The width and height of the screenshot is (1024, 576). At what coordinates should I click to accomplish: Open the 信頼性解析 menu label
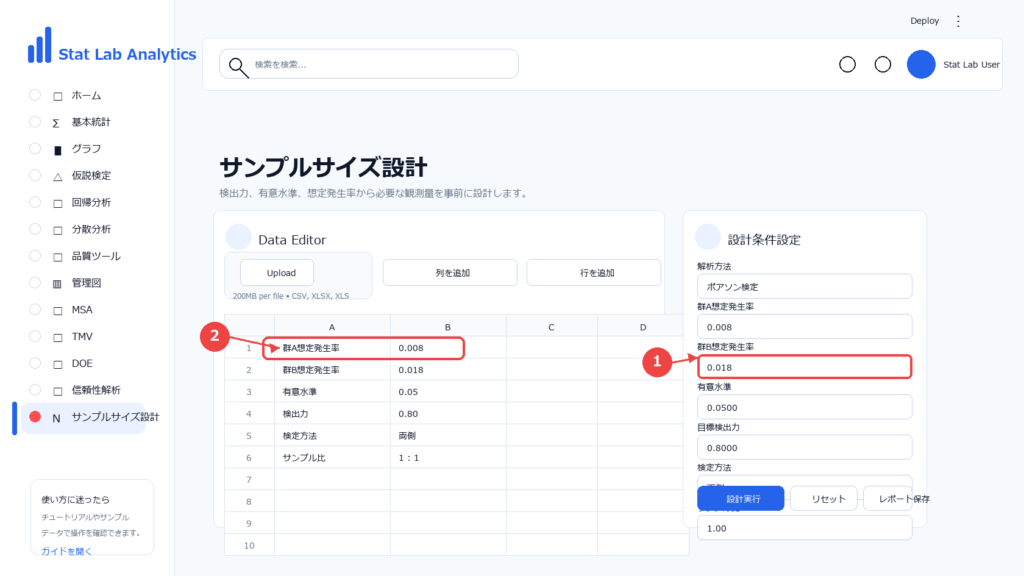[x=96, y=390]
